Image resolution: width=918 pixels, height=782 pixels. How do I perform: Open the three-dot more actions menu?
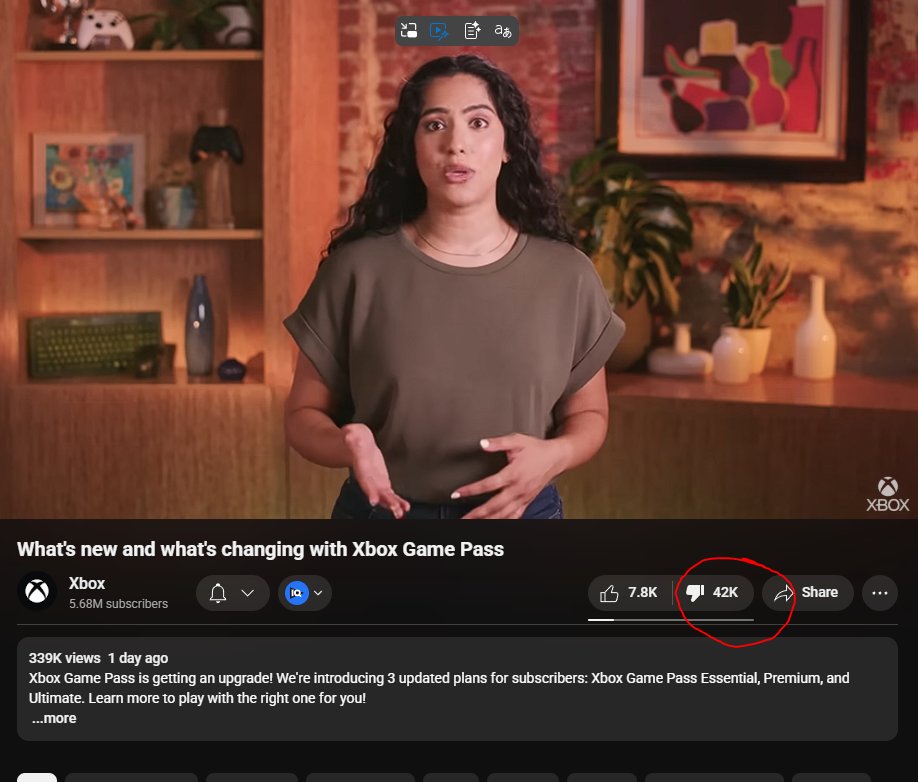(x=879, y=593)
